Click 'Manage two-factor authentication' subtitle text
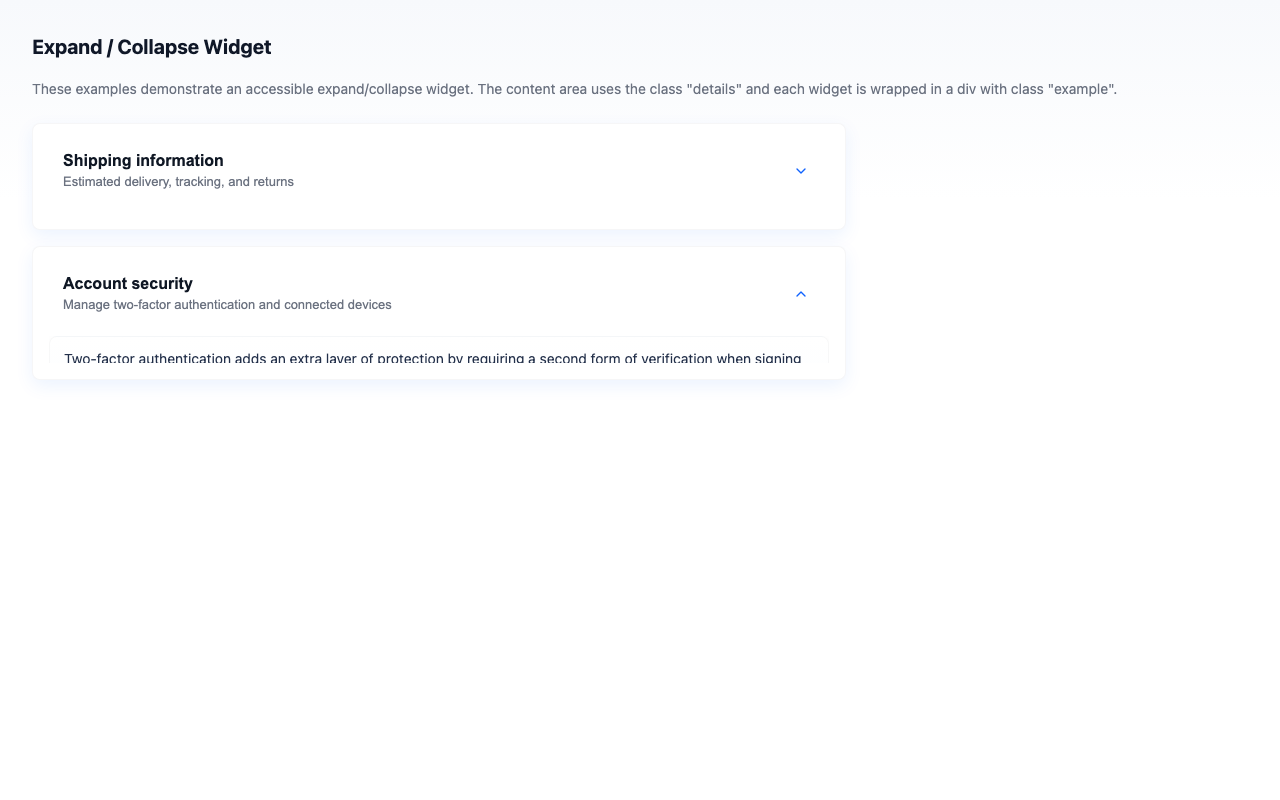The image size is (1280, 800). tap(227, 304)
